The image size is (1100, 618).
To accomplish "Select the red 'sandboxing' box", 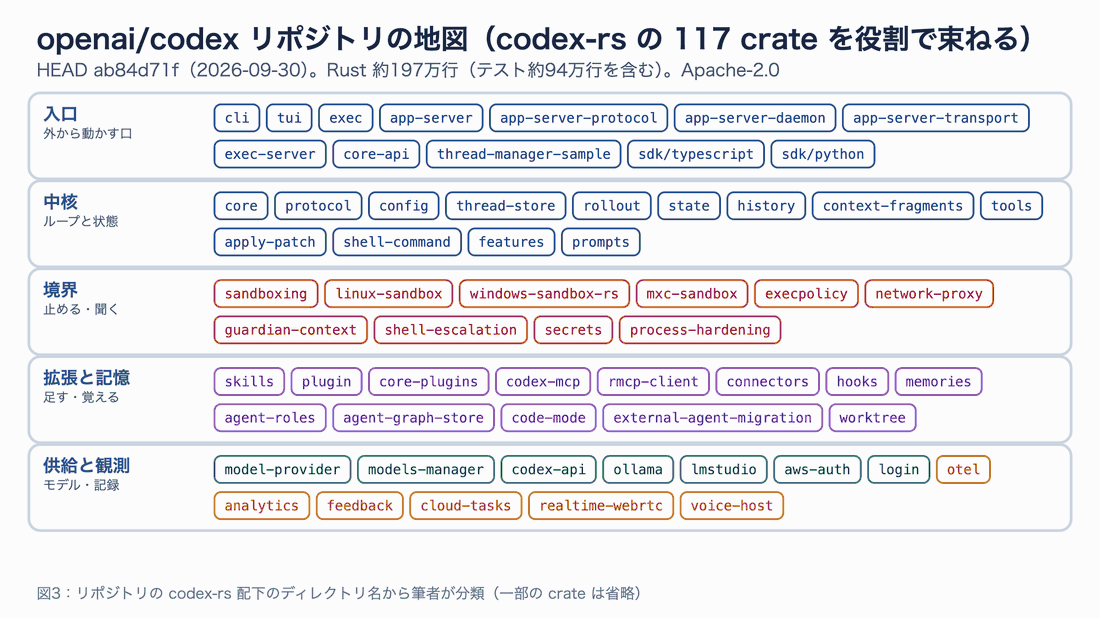I will [266, 294].
